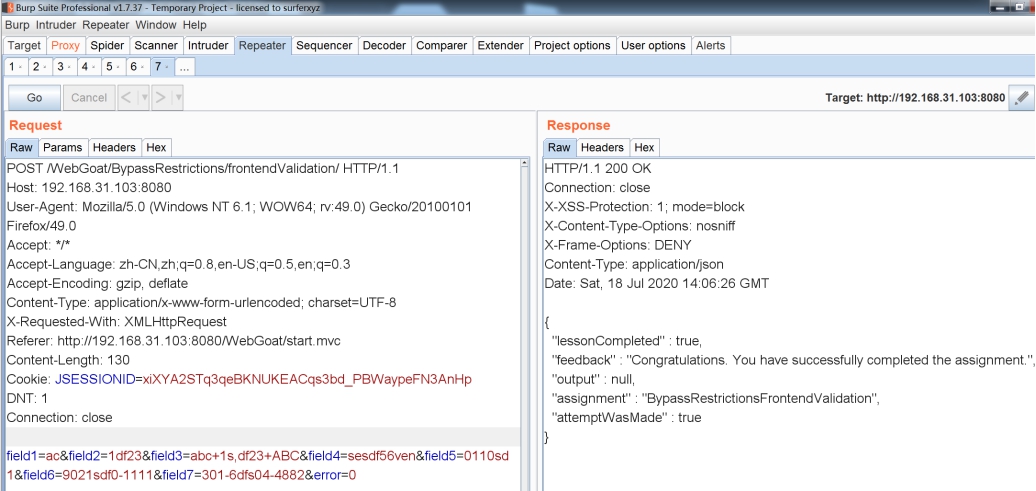Go back with previous history arrow
The image size is (1036, 491).
click(127, 97)
